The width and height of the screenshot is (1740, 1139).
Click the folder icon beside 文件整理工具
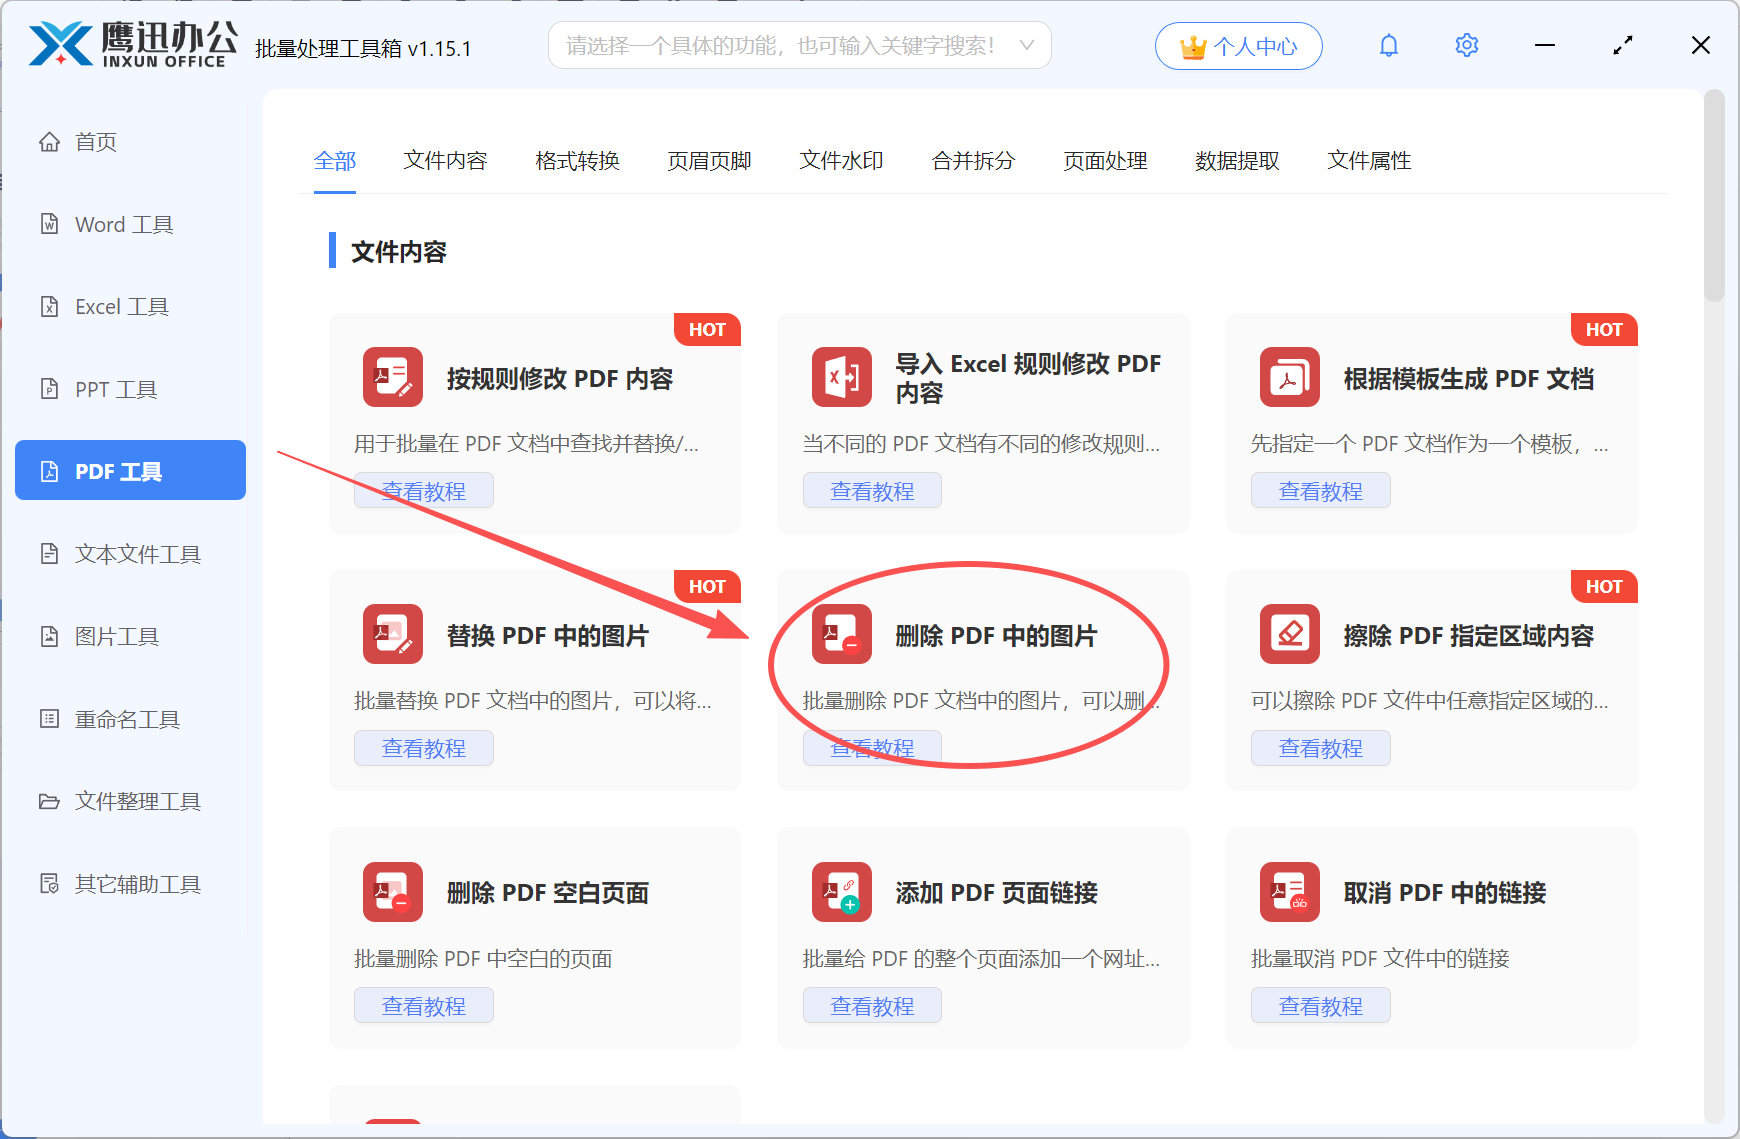[49, 801]
